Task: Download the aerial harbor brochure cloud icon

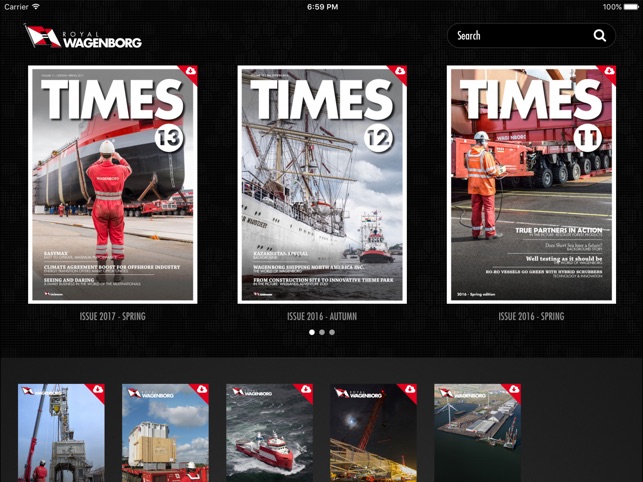Action: pyautogui.click(x=515, y=389)
